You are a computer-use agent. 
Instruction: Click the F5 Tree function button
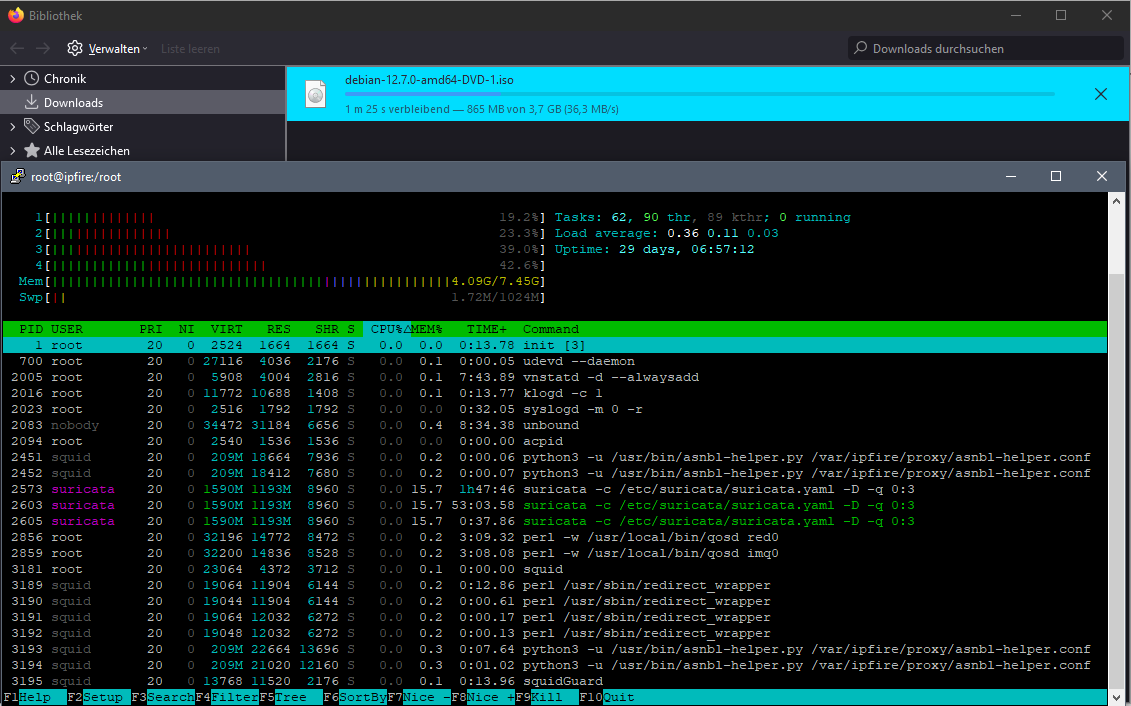(x=291, y=697)
